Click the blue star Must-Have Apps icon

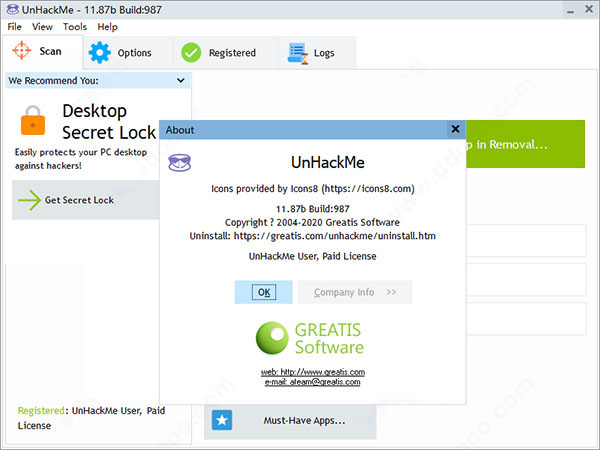pyautogui.click(x=222, y=420)
